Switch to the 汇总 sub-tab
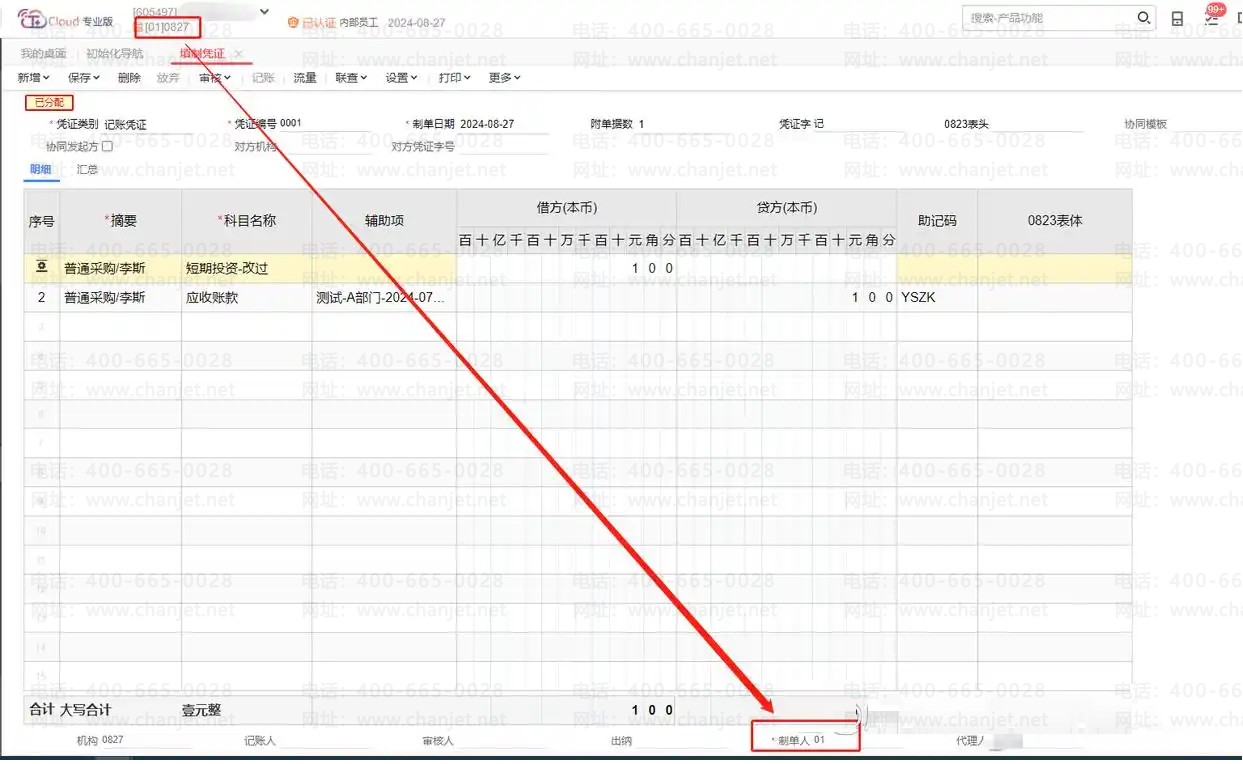 tap(88, 170)
